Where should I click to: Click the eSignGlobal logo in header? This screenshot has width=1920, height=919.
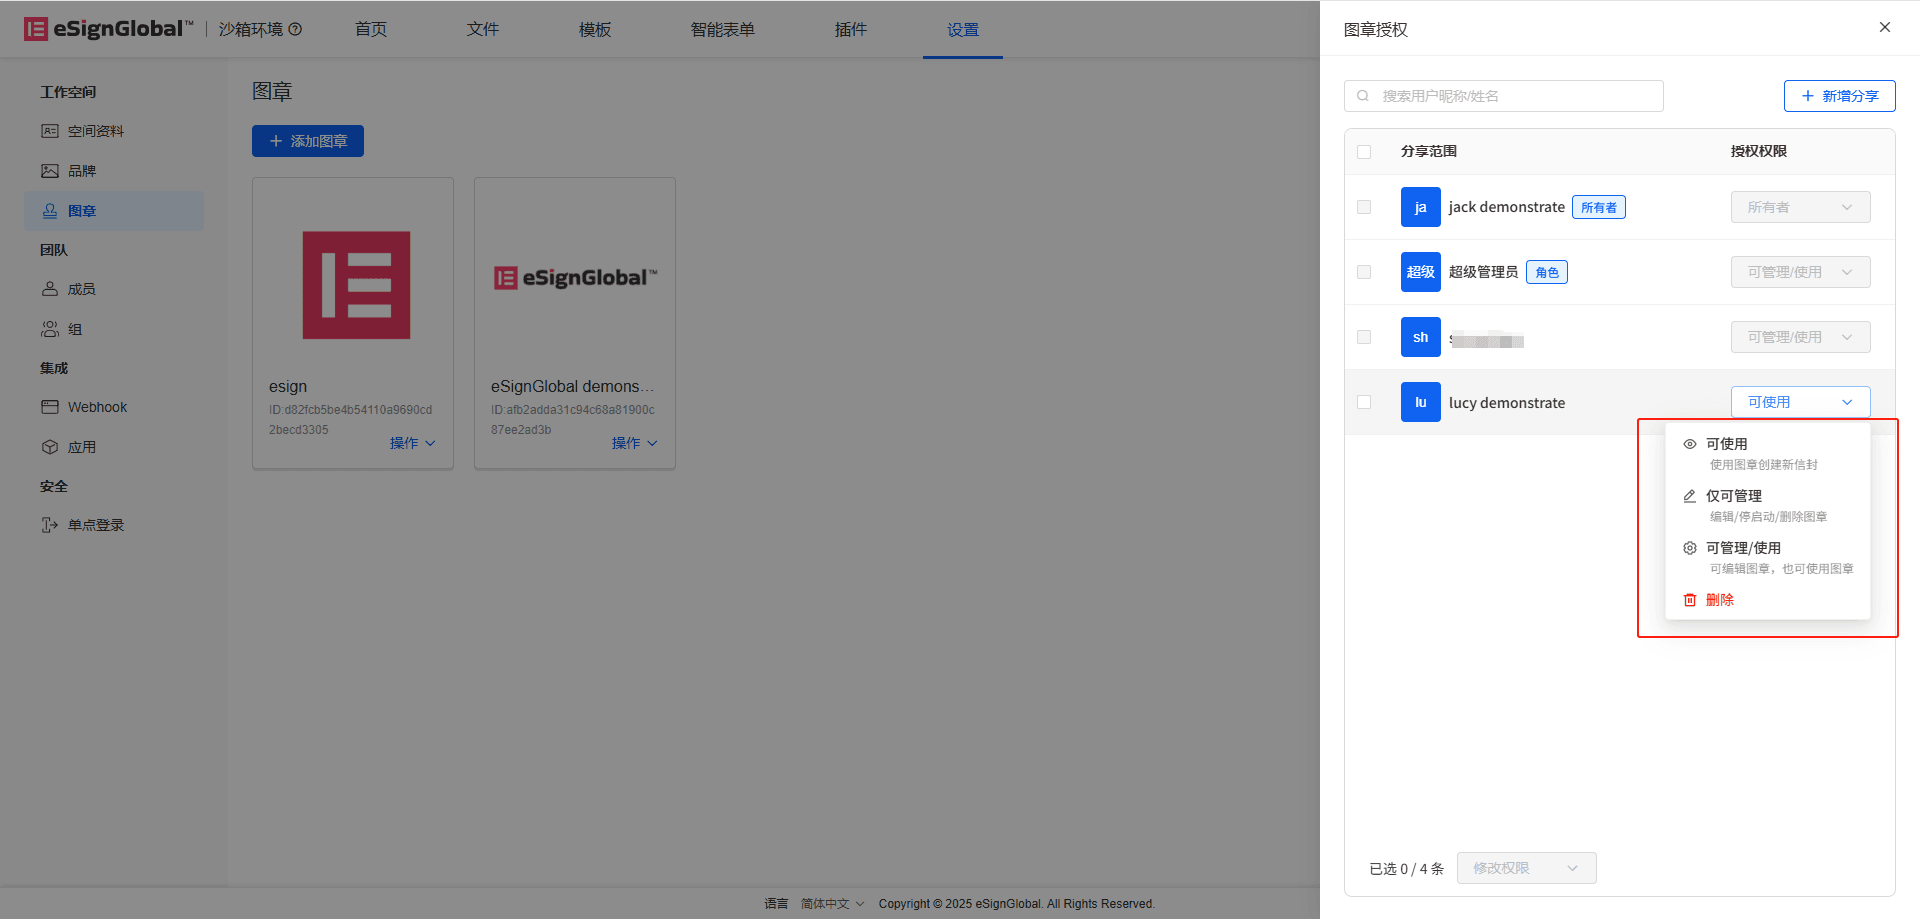point(109,29)
